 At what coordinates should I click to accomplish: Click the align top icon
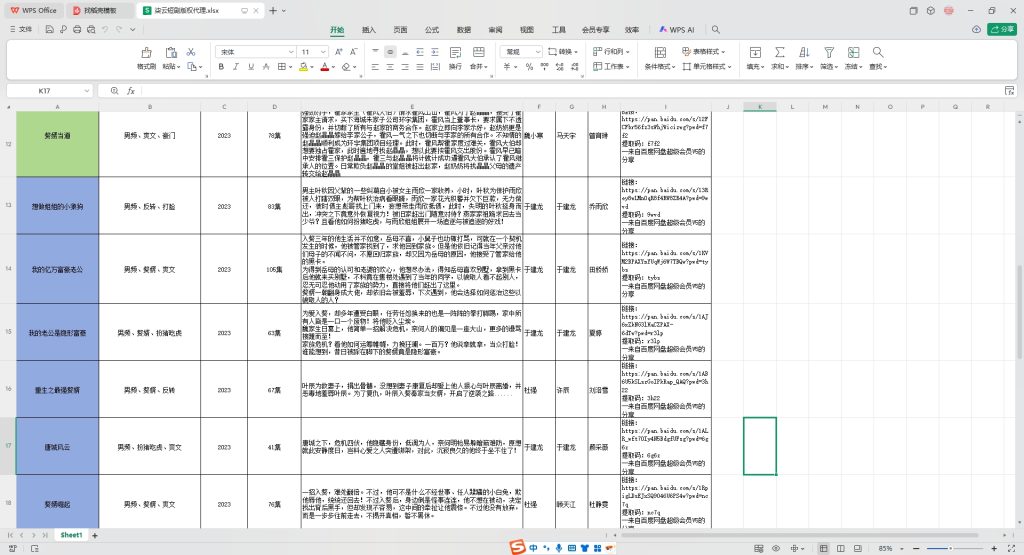[375, 52]
